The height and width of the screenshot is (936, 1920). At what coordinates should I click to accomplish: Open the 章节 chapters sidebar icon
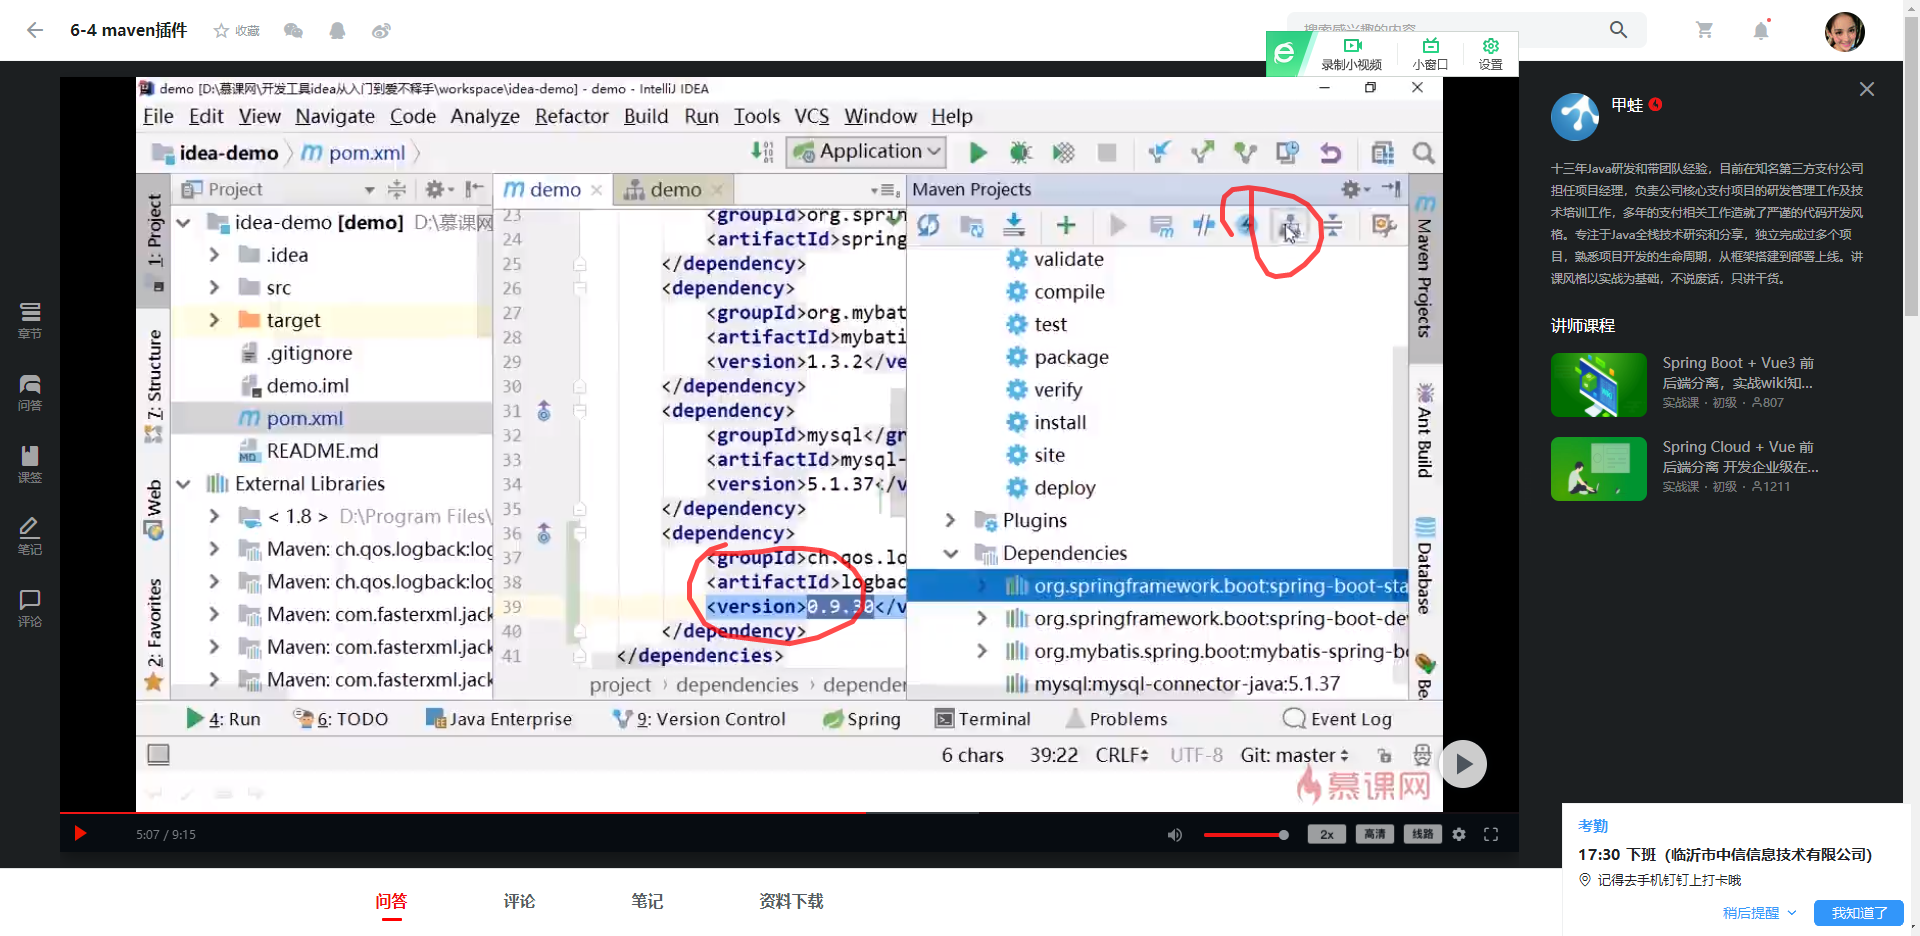pyautogui.click(x=30, y=320)
